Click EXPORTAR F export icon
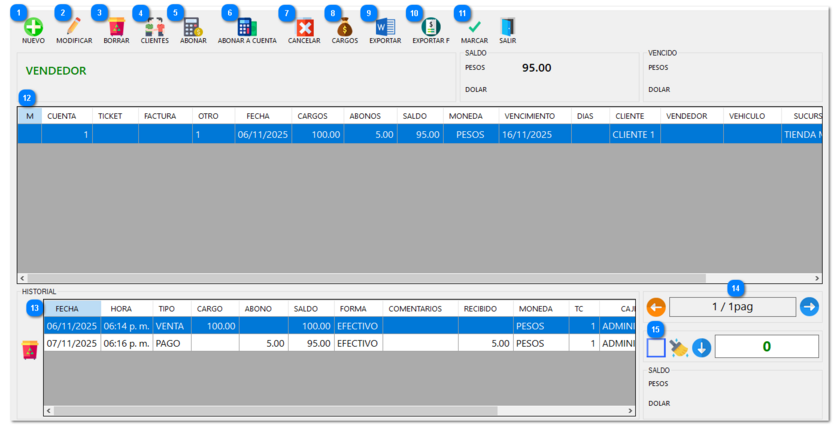Image resolution: width=834 pixels, height=426 pixels. pos(431,27)
